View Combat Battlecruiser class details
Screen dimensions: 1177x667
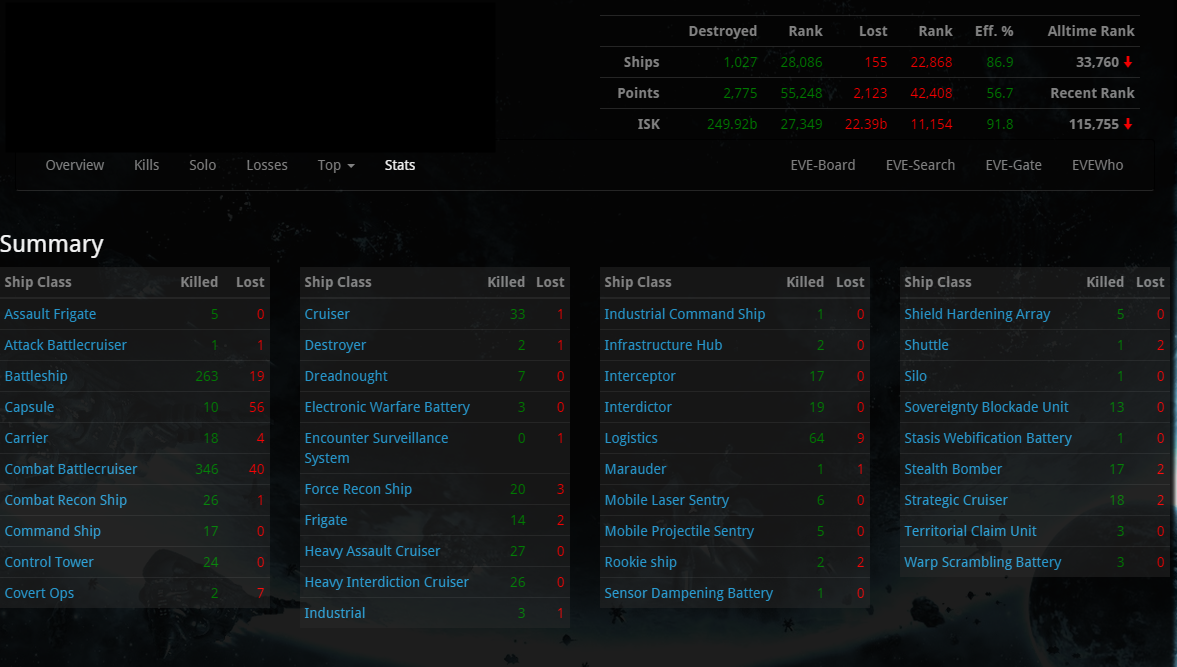click(71, 469)
